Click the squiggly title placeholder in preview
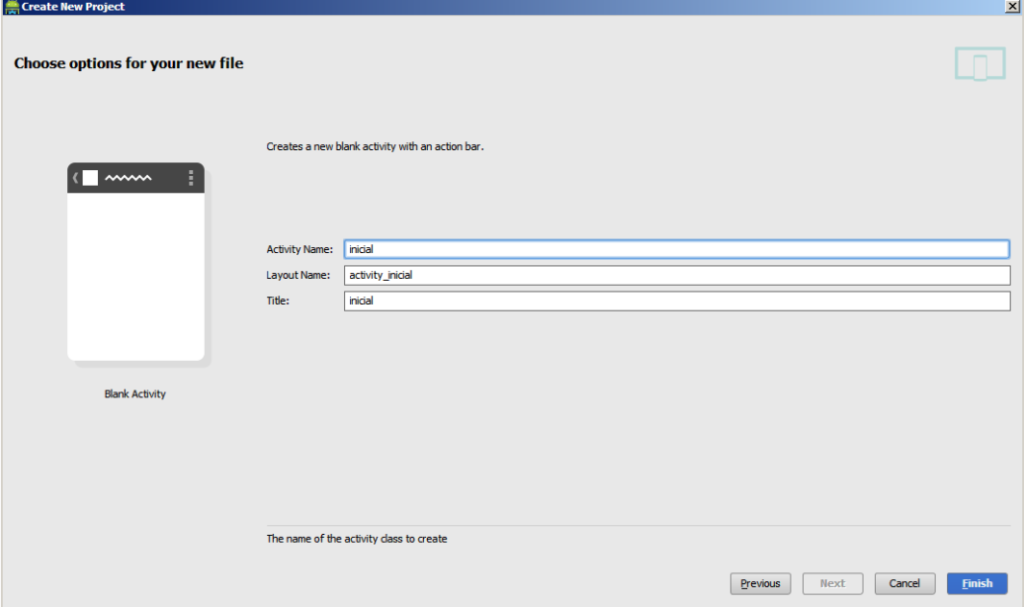 (128, 179)
